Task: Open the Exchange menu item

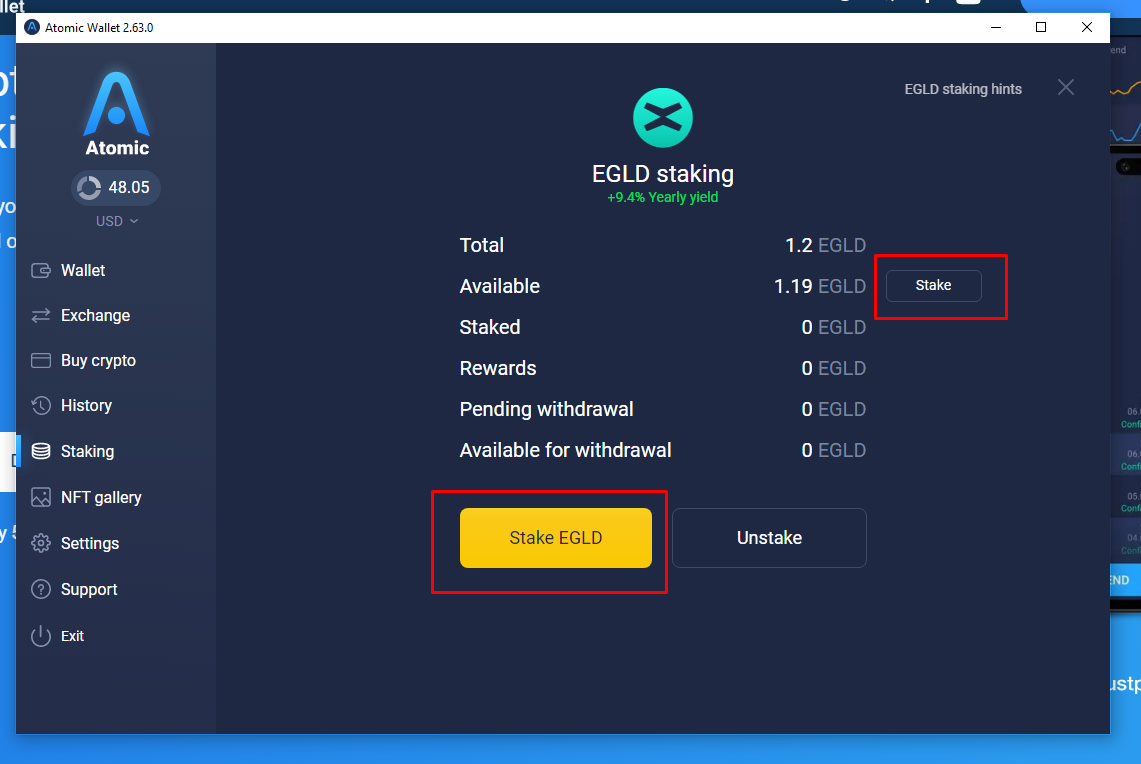Action: (x=95, y=315)
